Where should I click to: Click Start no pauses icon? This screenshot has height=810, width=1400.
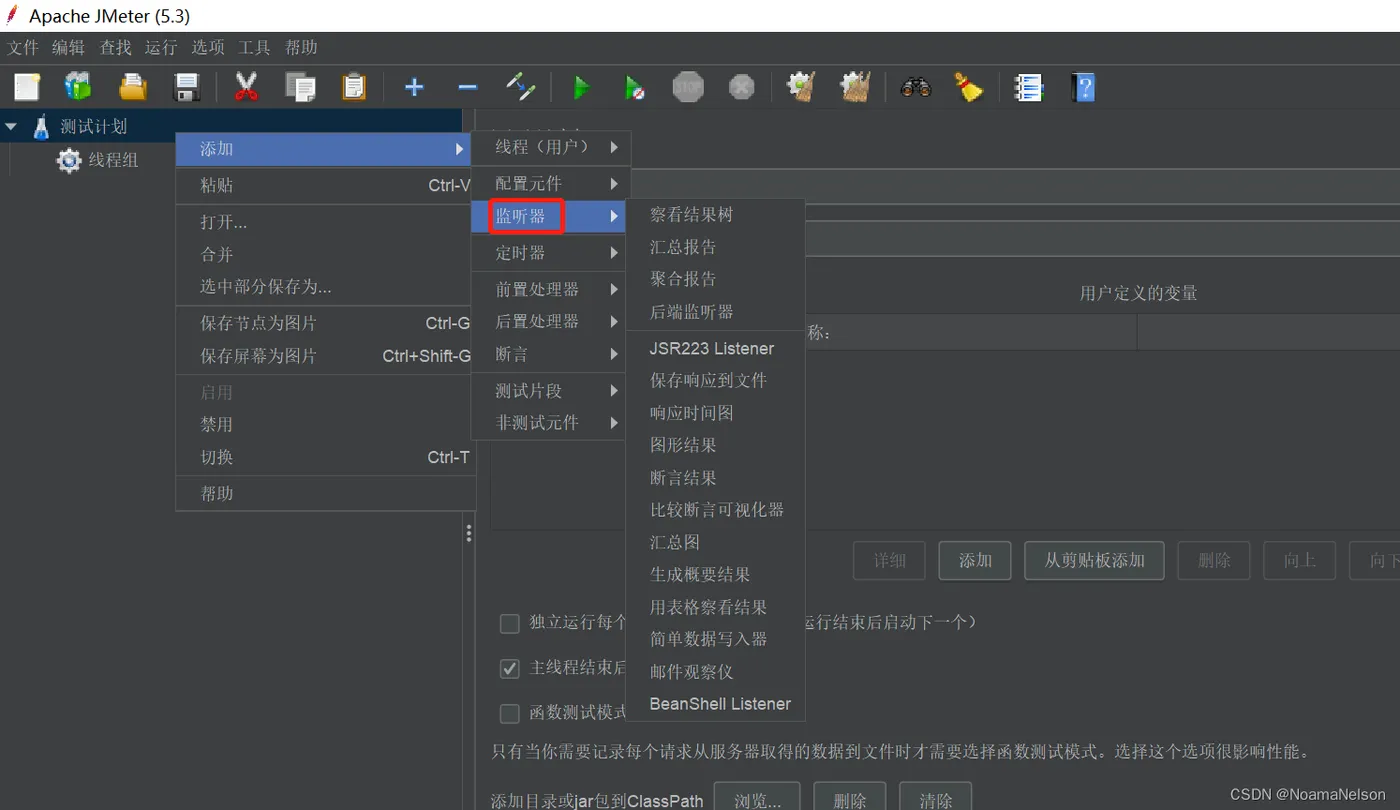click(x=634, y=87)
